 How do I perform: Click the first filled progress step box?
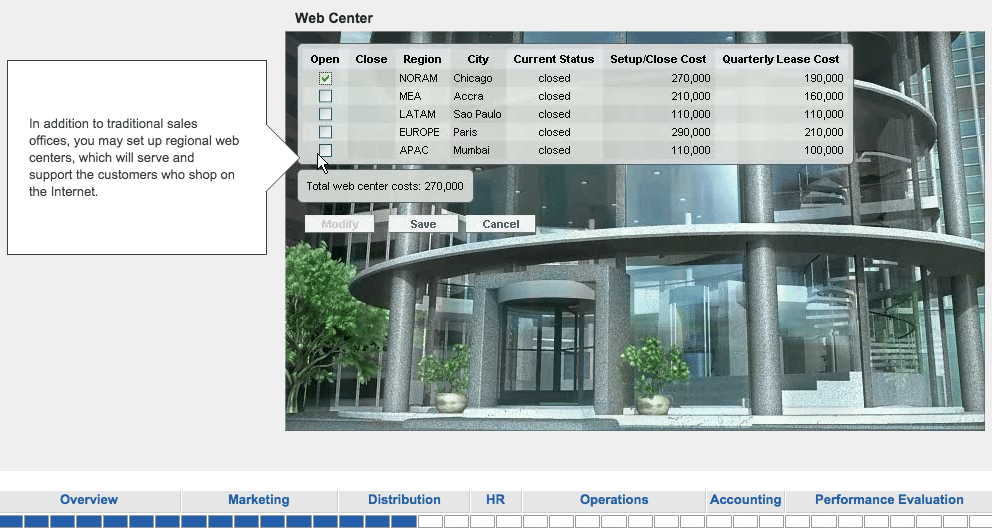pos(10,521)
